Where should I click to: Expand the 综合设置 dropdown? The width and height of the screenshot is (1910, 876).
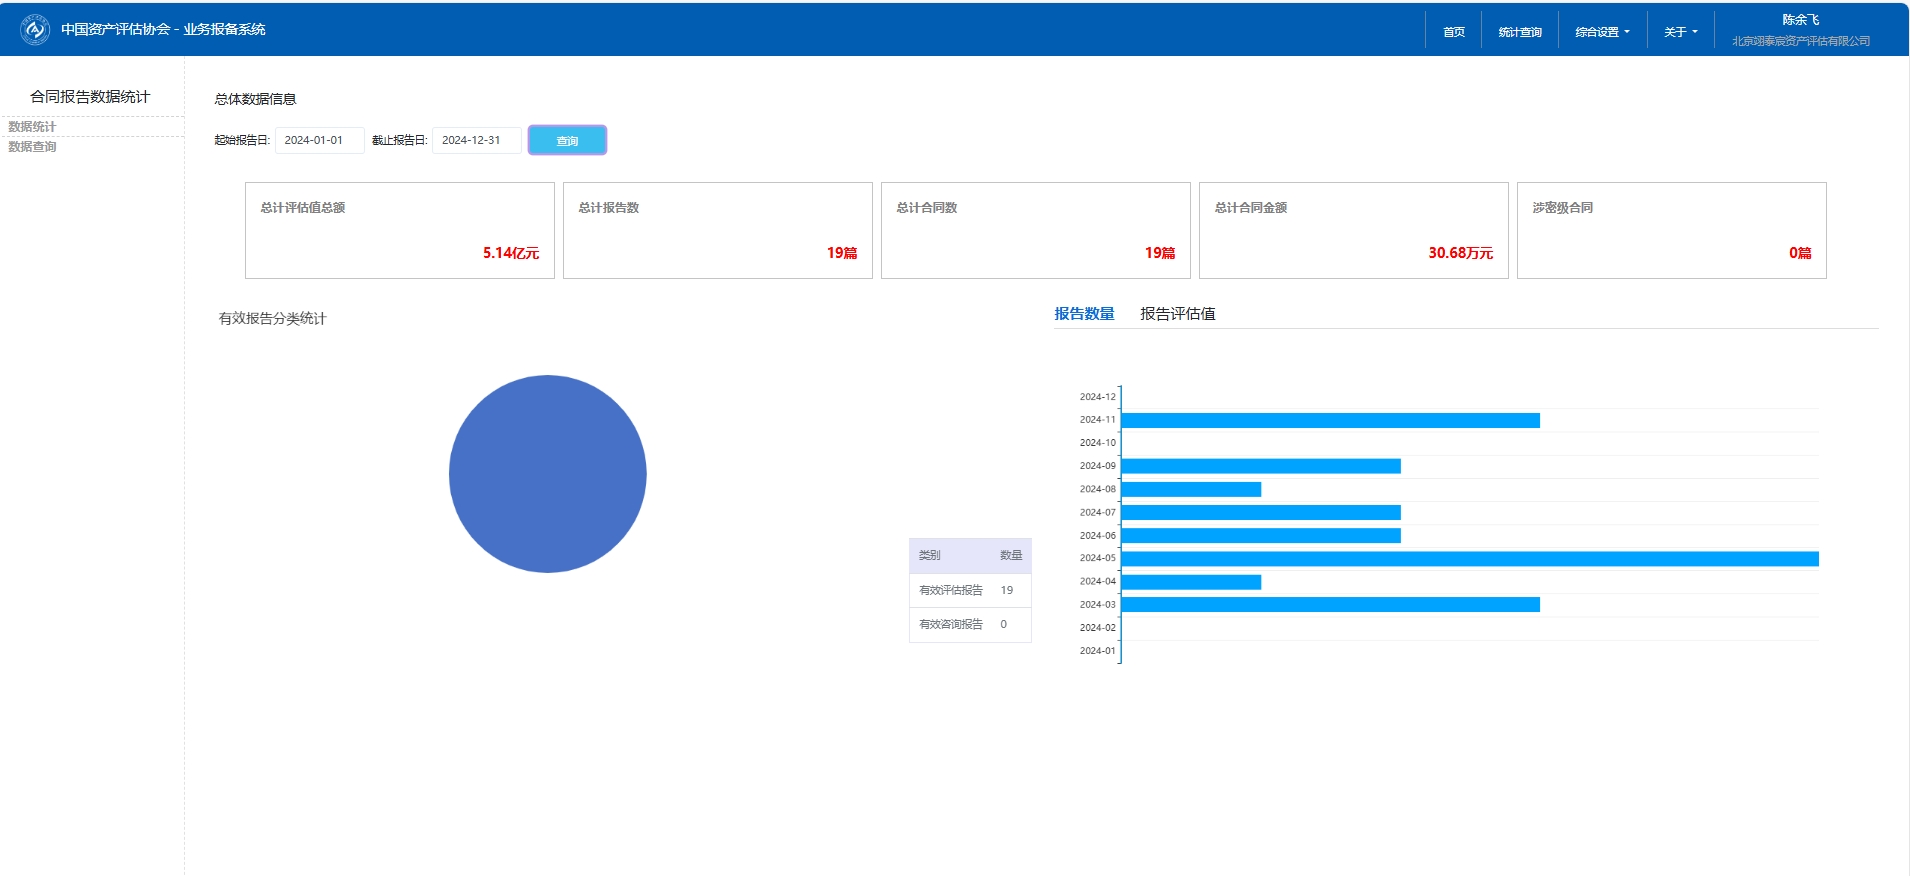[1602, 32]
